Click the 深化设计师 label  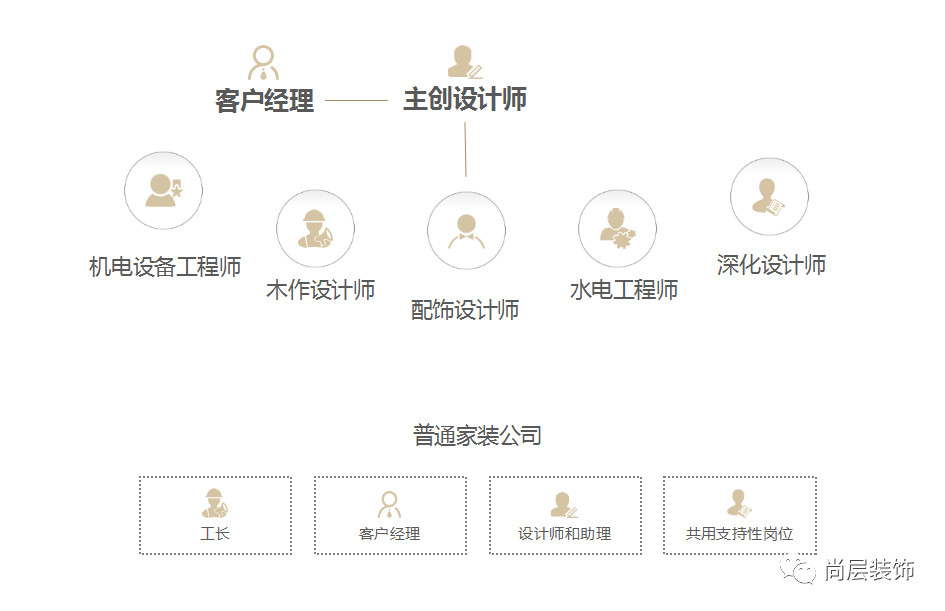coord(771,265)
